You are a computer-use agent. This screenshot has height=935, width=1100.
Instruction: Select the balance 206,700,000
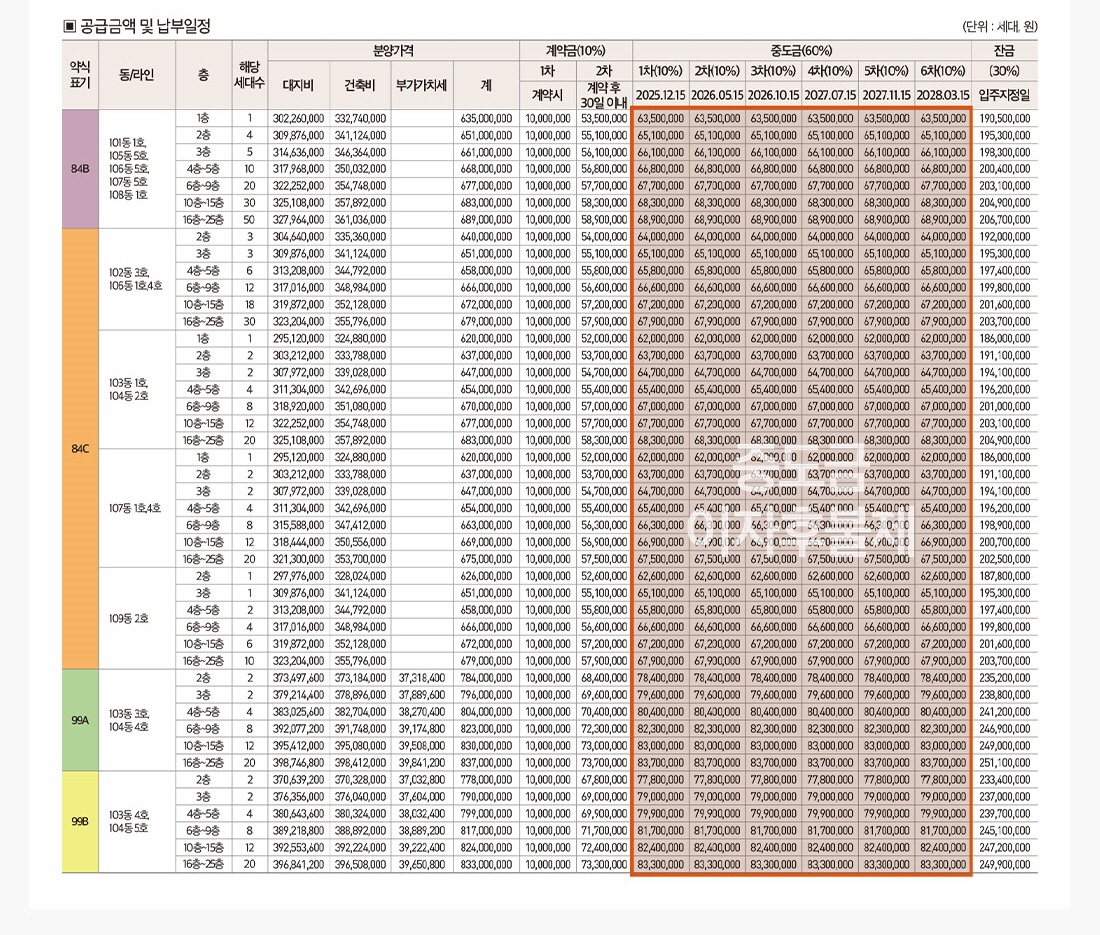(1005, 220)
